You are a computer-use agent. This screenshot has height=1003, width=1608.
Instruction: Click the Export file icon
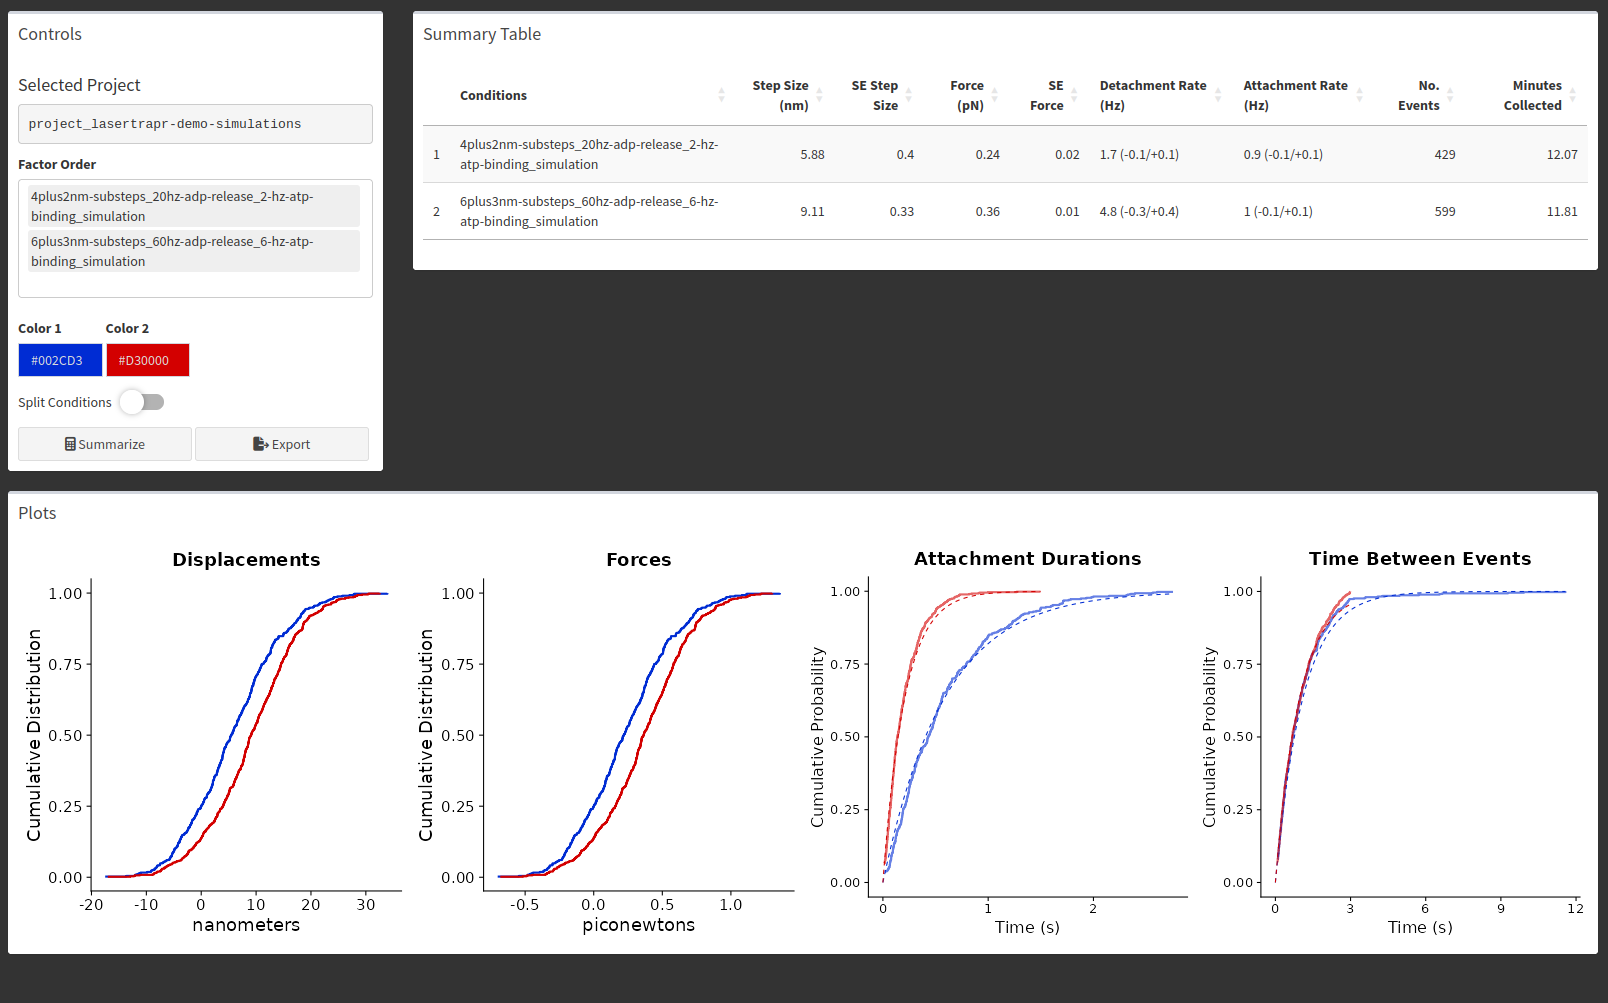tap(260, 444)
